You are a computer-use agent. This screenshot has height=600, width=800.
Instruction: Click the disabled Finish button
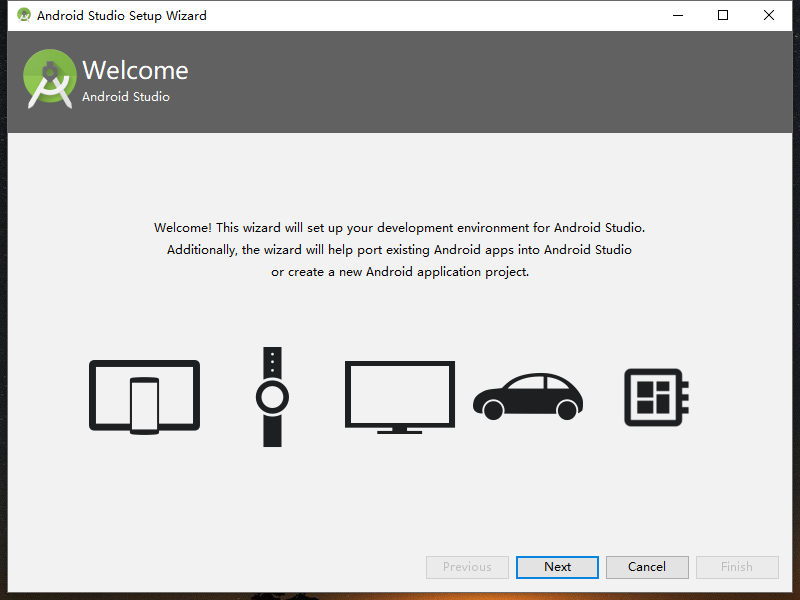(737, 567)
